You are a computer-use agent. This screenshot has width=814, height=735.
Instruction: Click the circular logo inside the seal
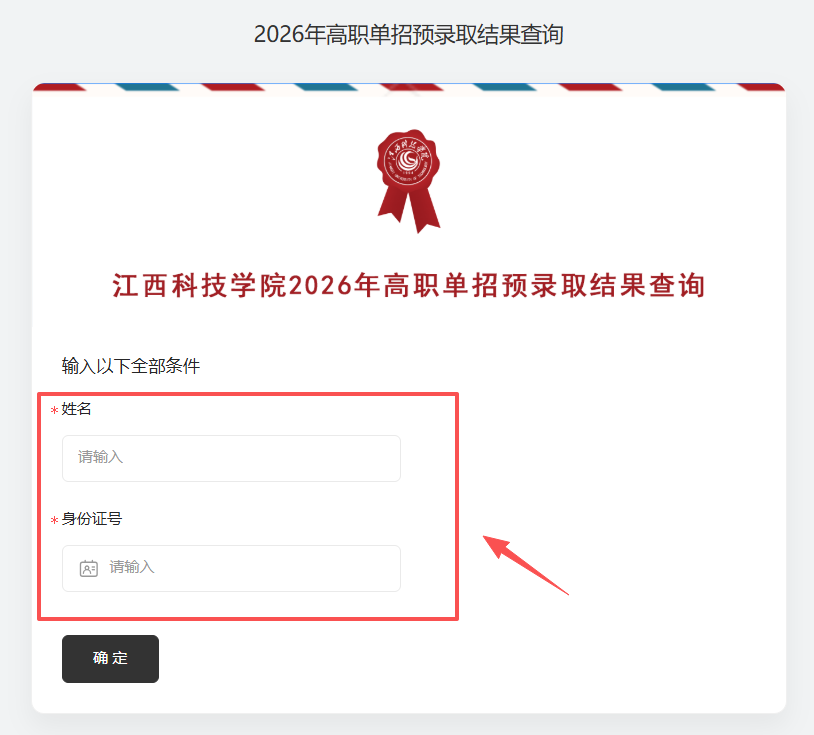tap(408, 159)
